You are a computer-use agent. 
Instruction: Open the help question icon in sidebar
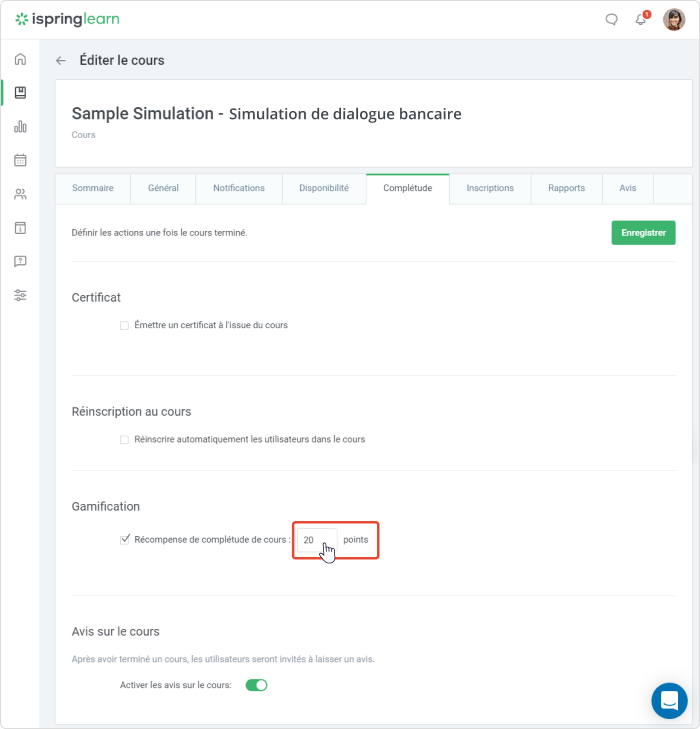pos(20,261)
